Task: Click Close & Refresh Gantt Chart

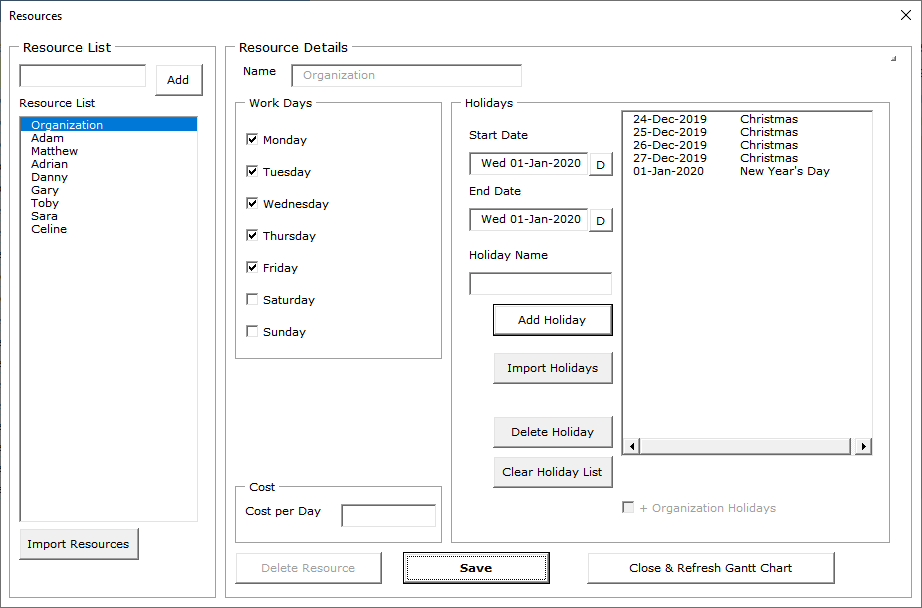Action: 710,567
